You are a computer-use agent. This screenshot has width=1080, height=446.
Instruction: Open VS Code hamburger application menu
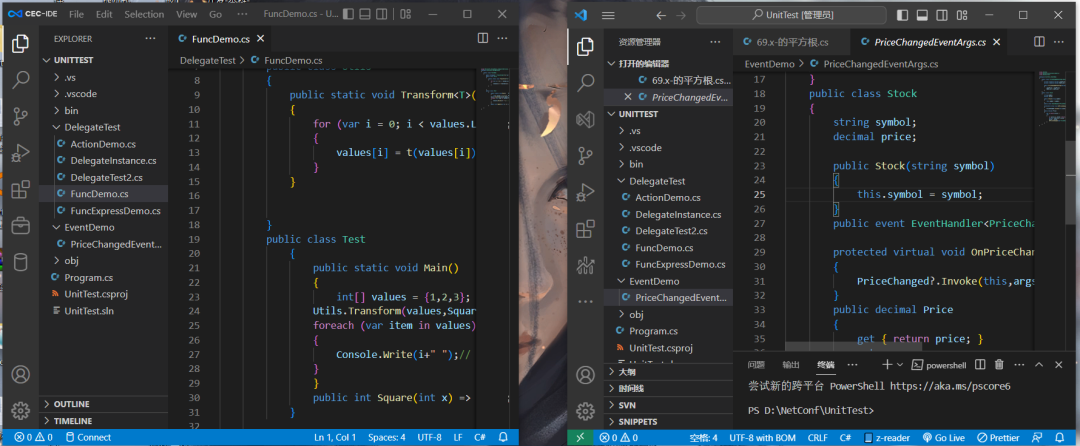point(608,15)
